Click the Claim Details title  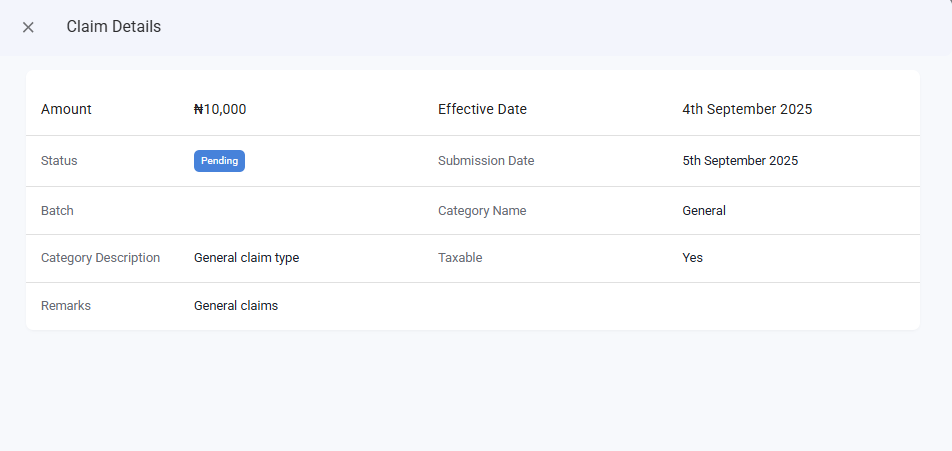tap(113, 27)
